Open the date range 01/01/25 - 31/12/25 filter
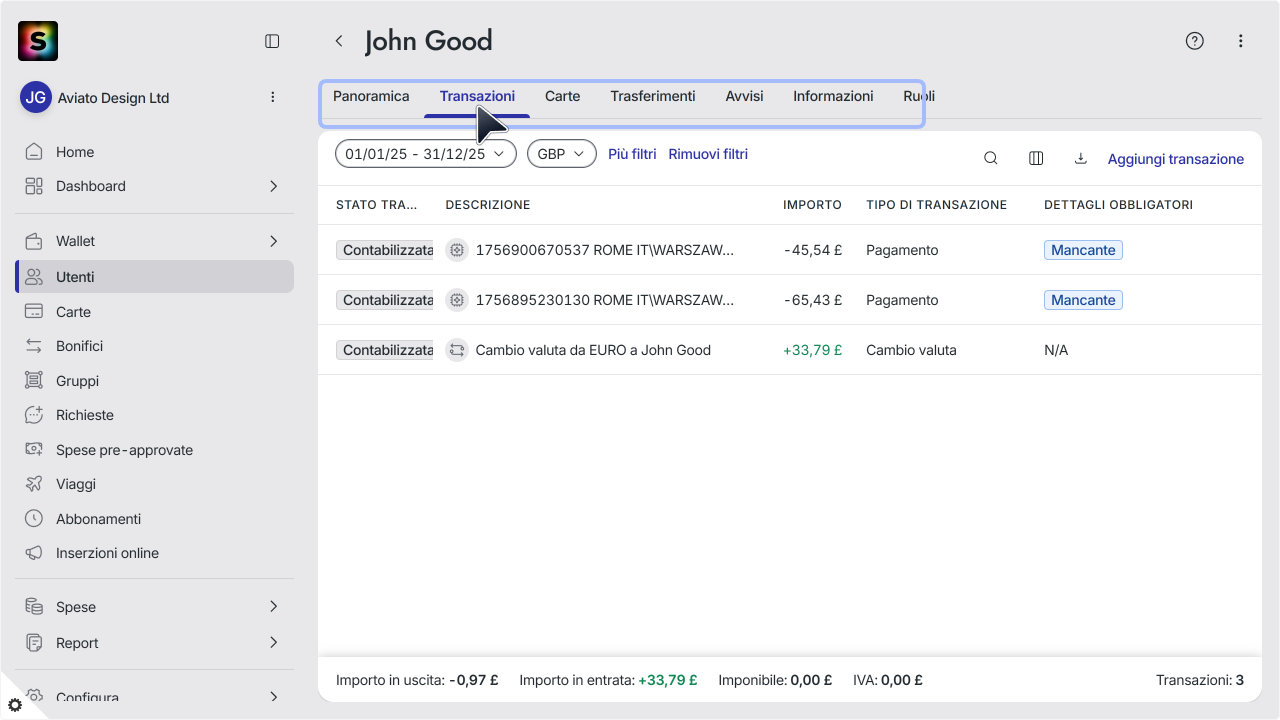Viewport: 1280px width, 720px height. point(425,154)
